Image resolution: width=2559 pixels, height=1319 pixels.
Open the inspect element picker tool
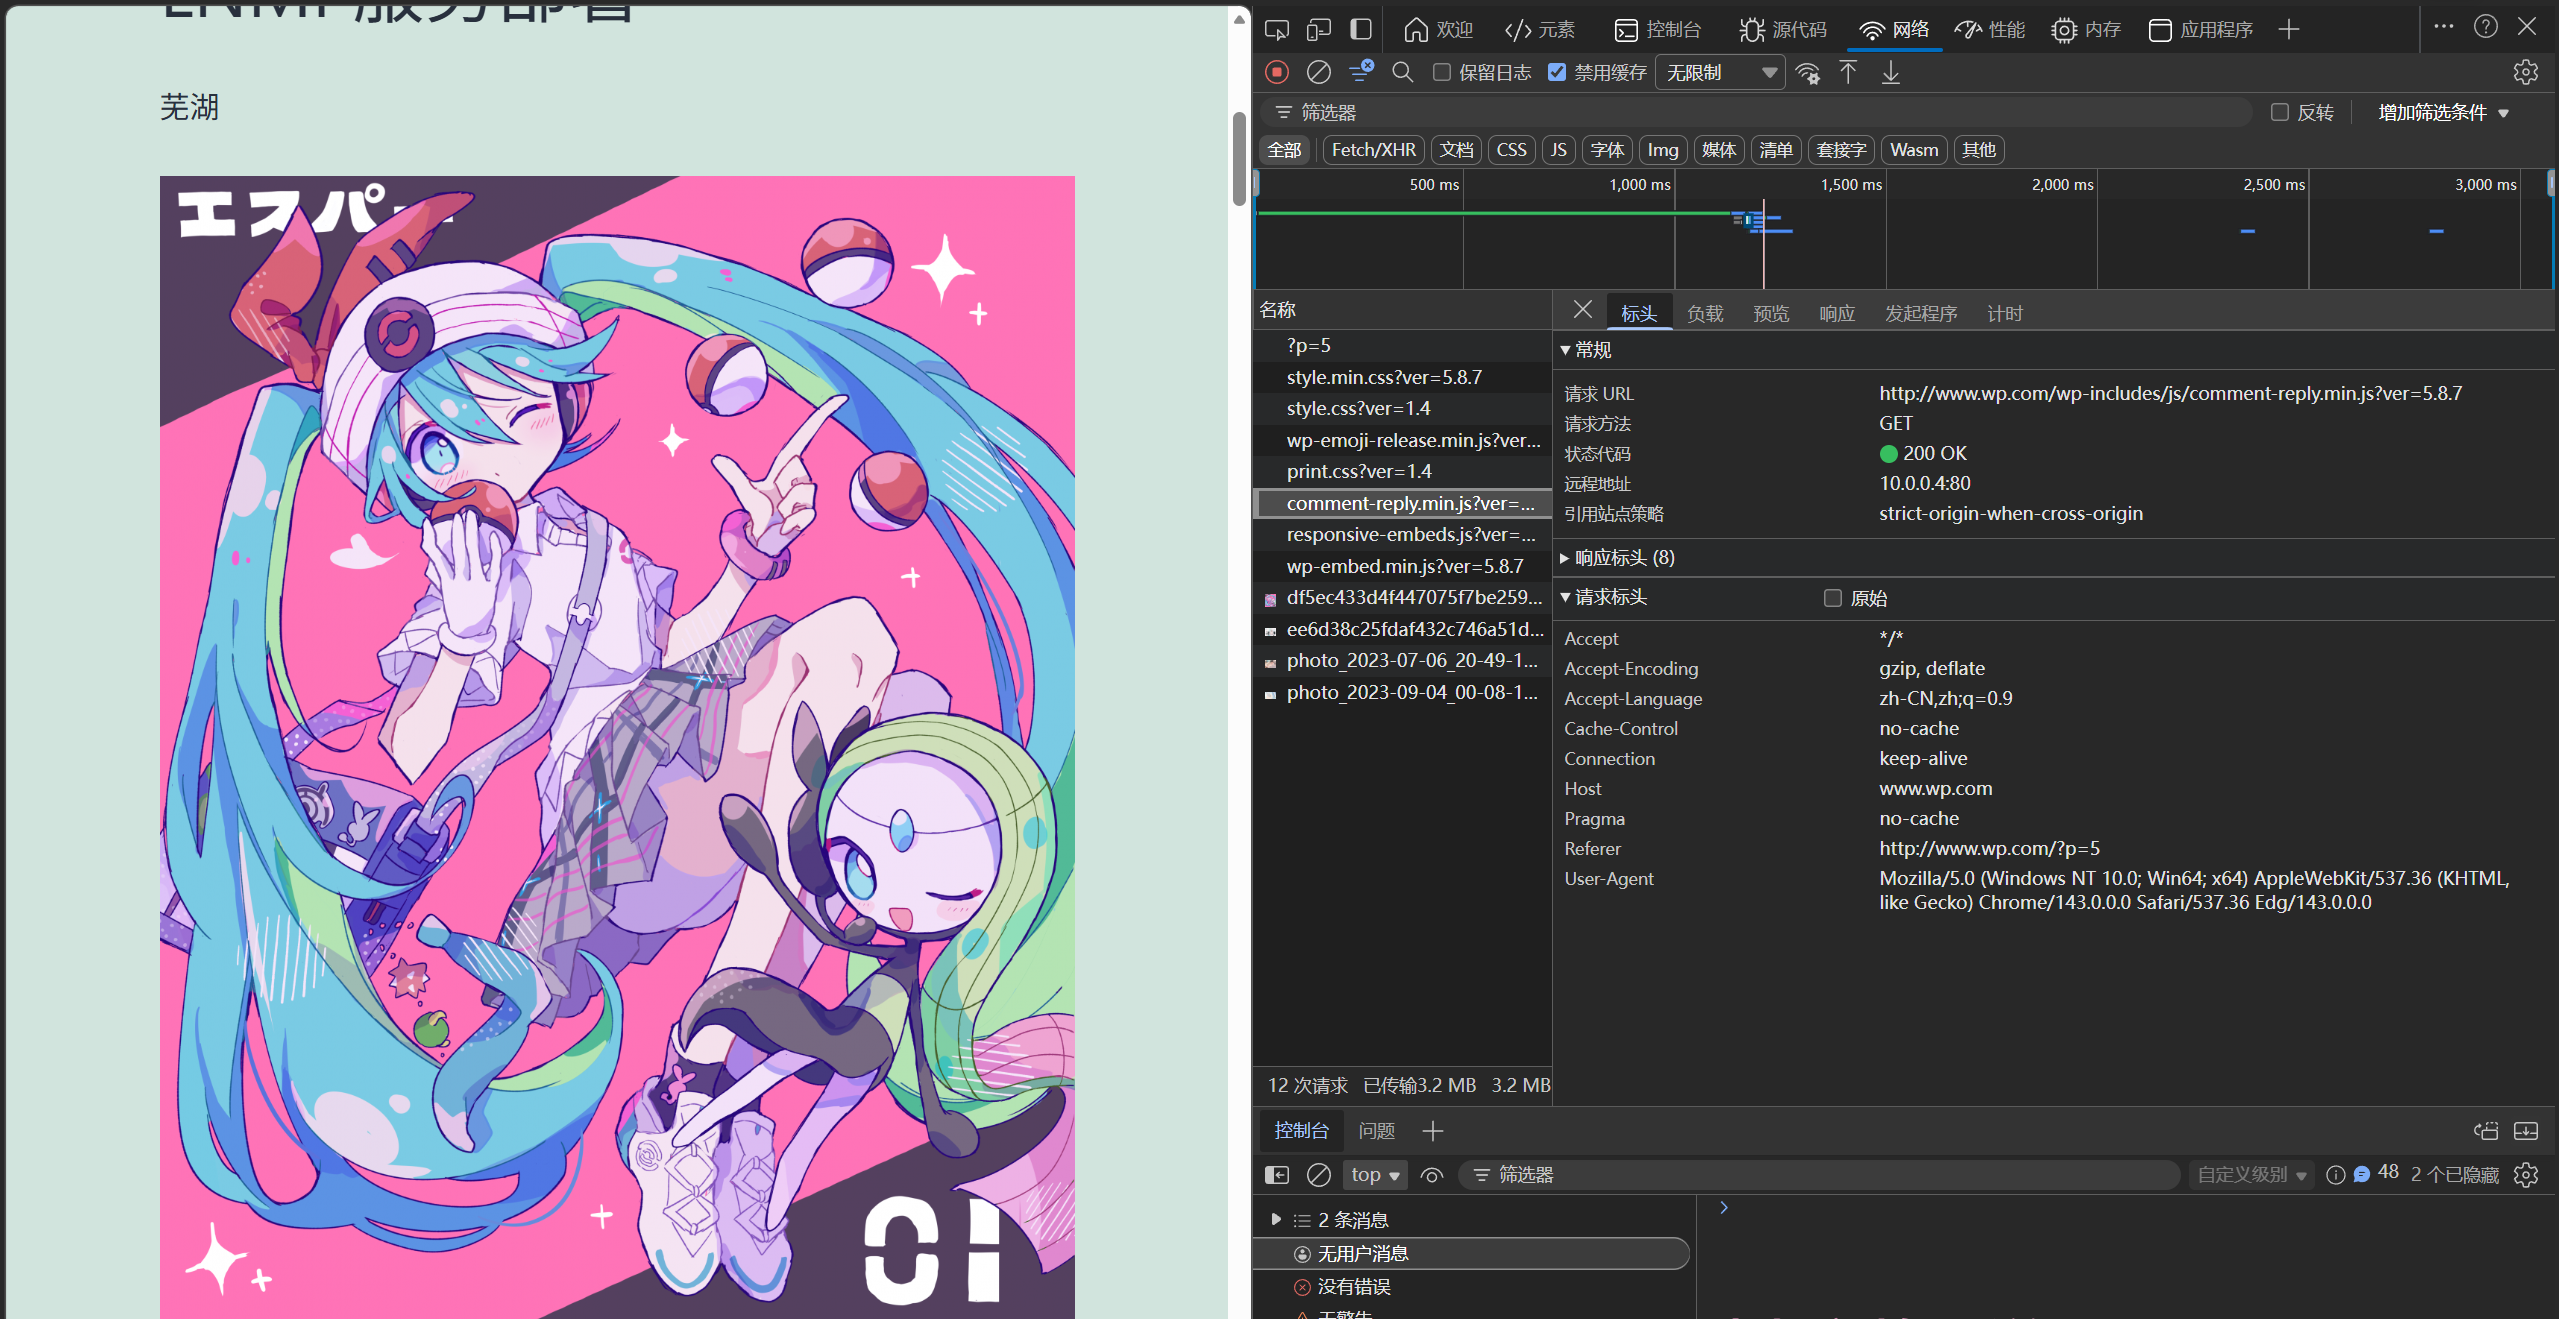coord(1277,29)
